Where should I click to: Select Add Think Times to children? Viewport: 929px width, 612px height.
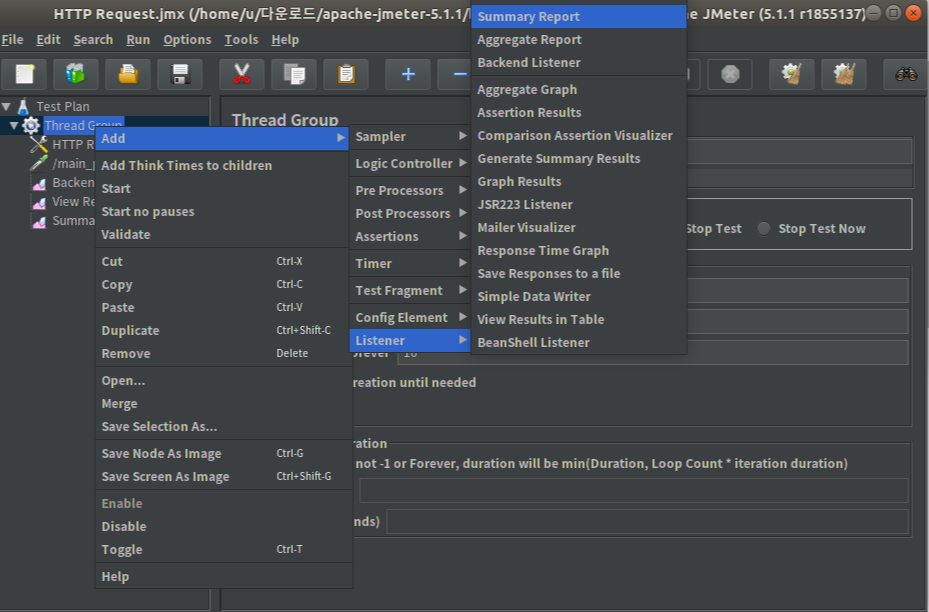coord(222,165)
